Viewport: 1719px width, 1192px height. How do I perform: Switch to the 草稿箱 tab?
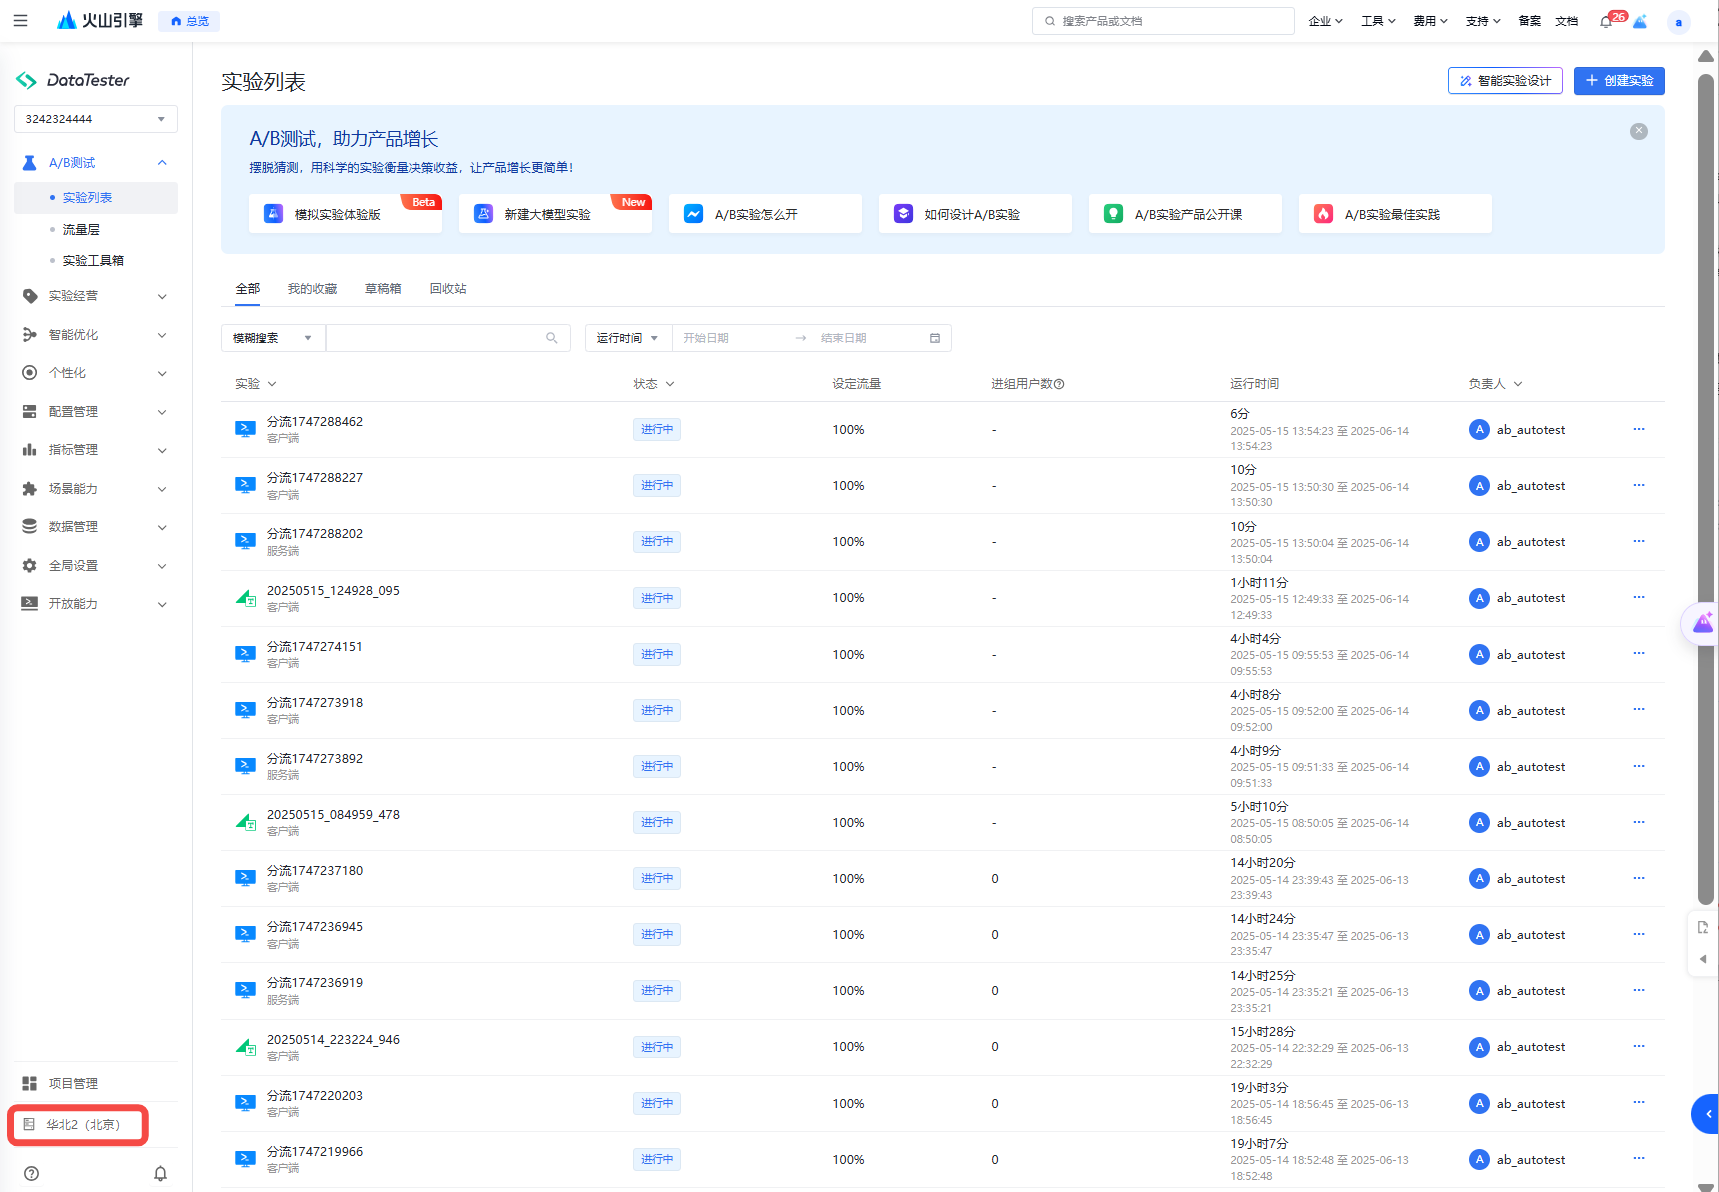point(383,289)
